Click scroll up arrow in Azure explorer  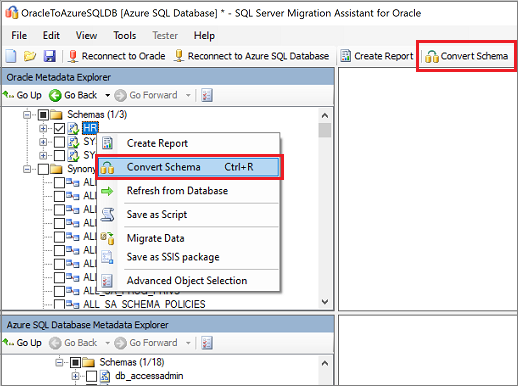(325, 363)
